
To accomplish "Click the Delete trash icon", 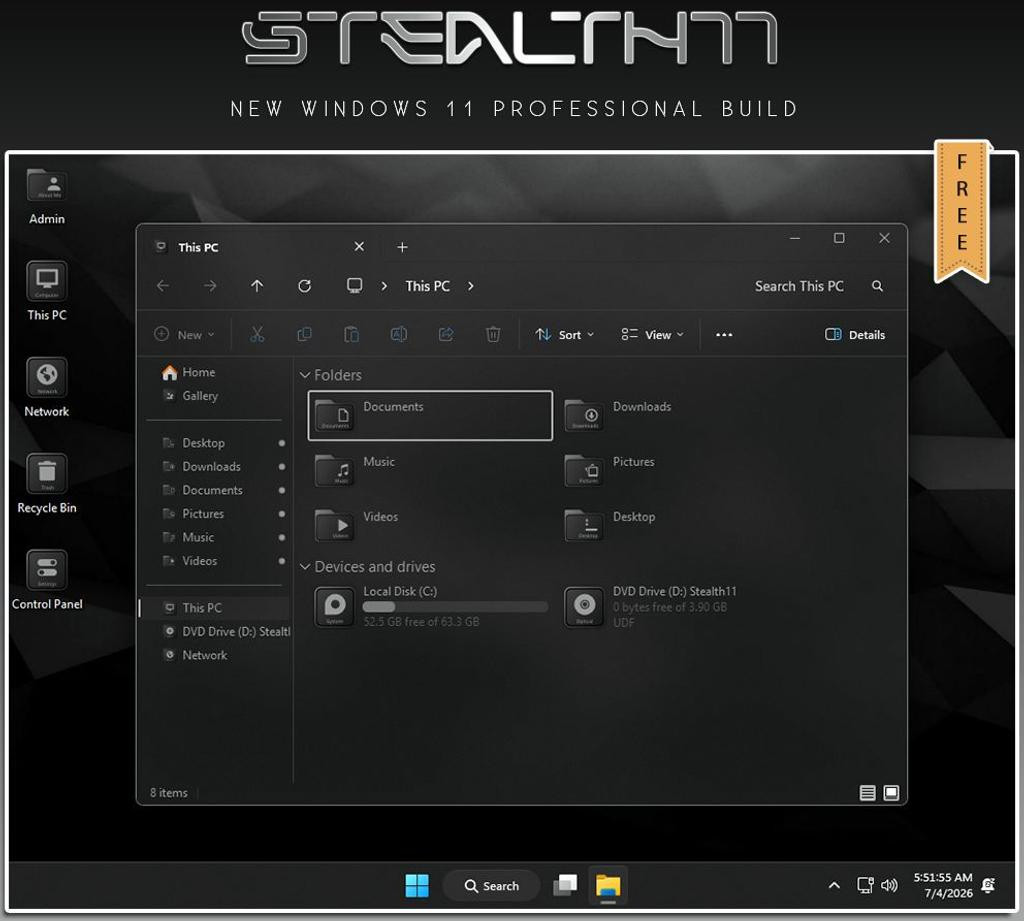I will 493,334.
